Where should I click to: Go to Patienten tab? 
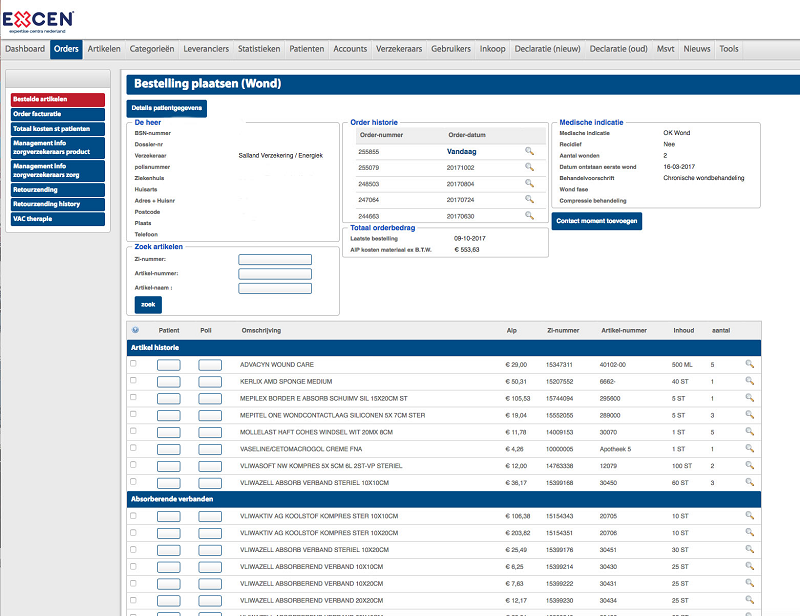307,49
